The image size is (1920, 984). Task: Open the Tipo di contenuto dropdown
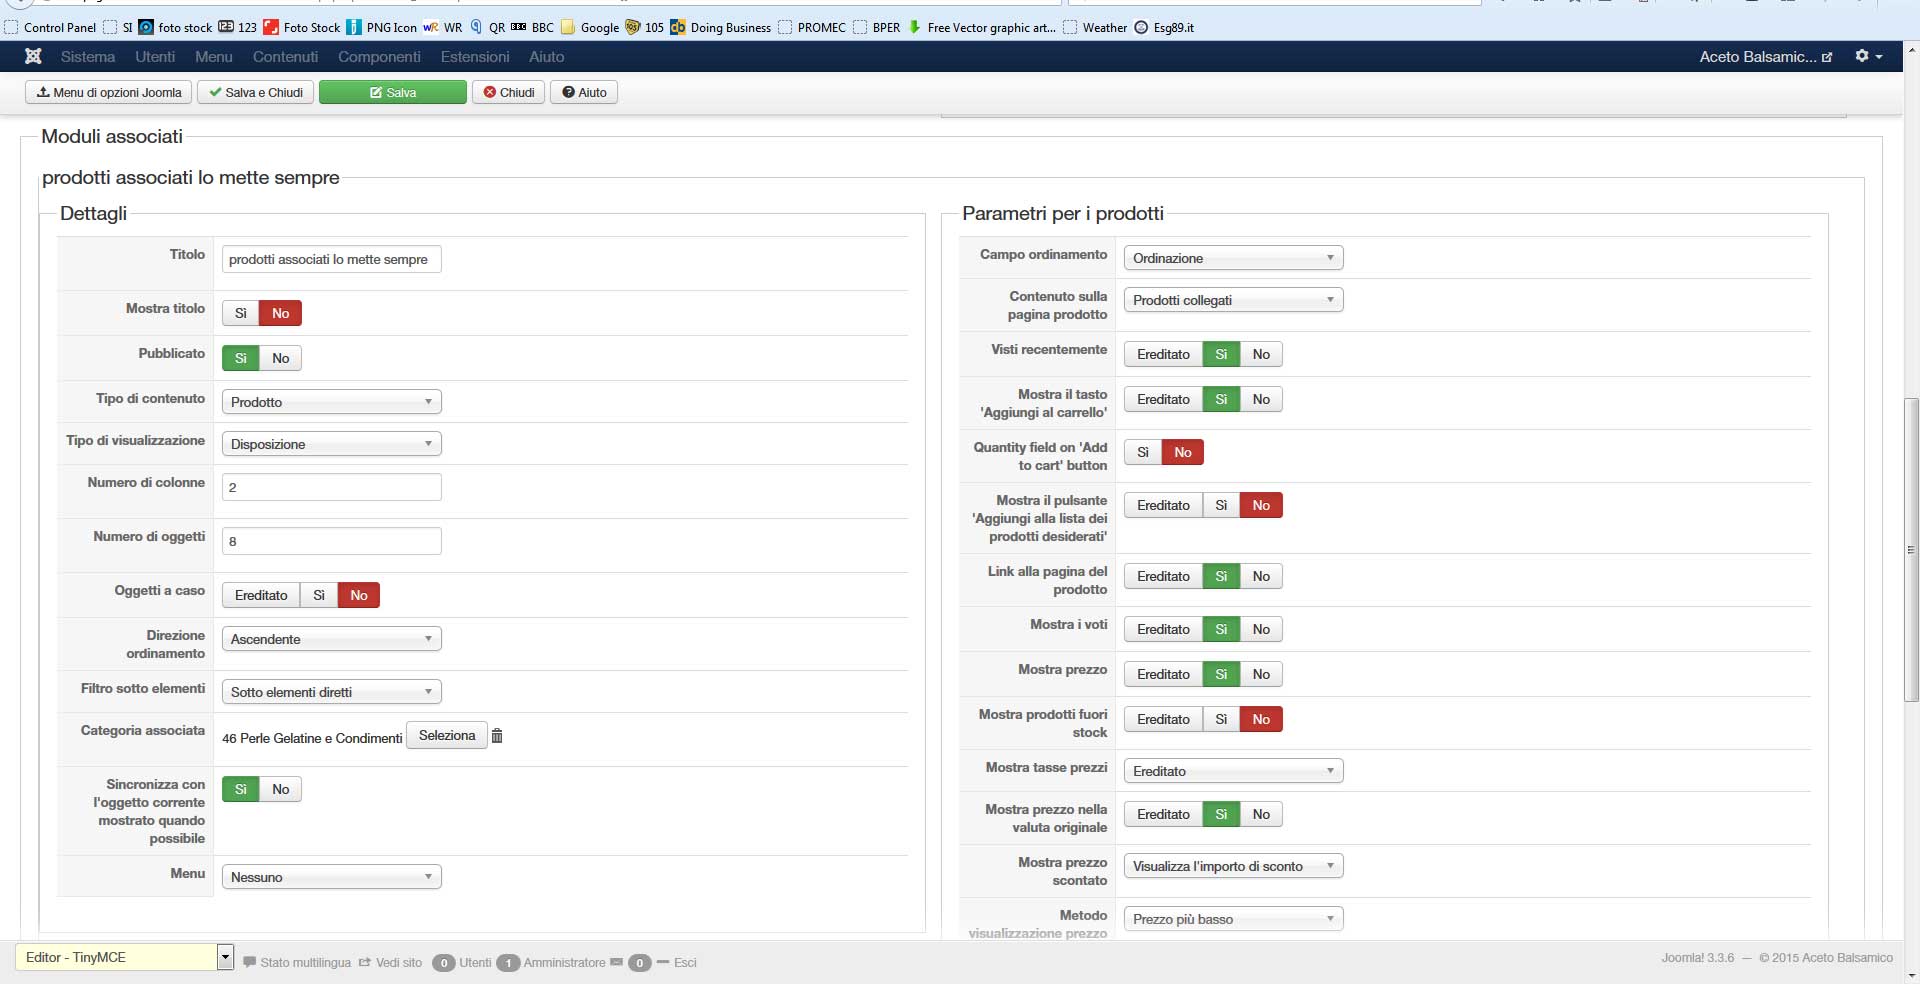pyautogui.click(x=332, y=402)
